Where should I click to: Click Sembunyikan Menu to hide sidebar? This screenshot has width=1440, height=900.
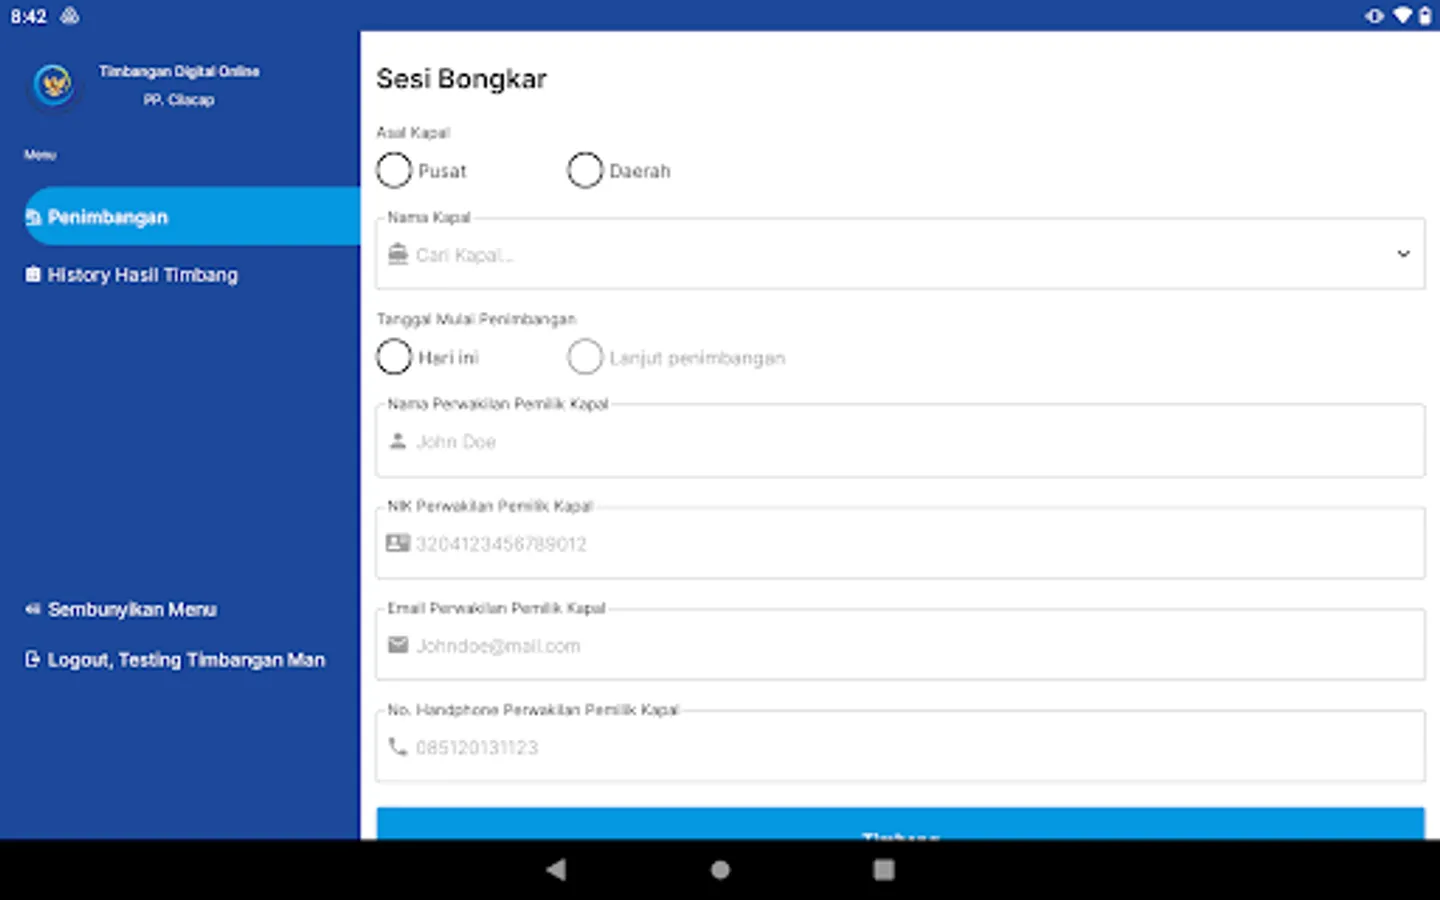click(x=121, y=609)
